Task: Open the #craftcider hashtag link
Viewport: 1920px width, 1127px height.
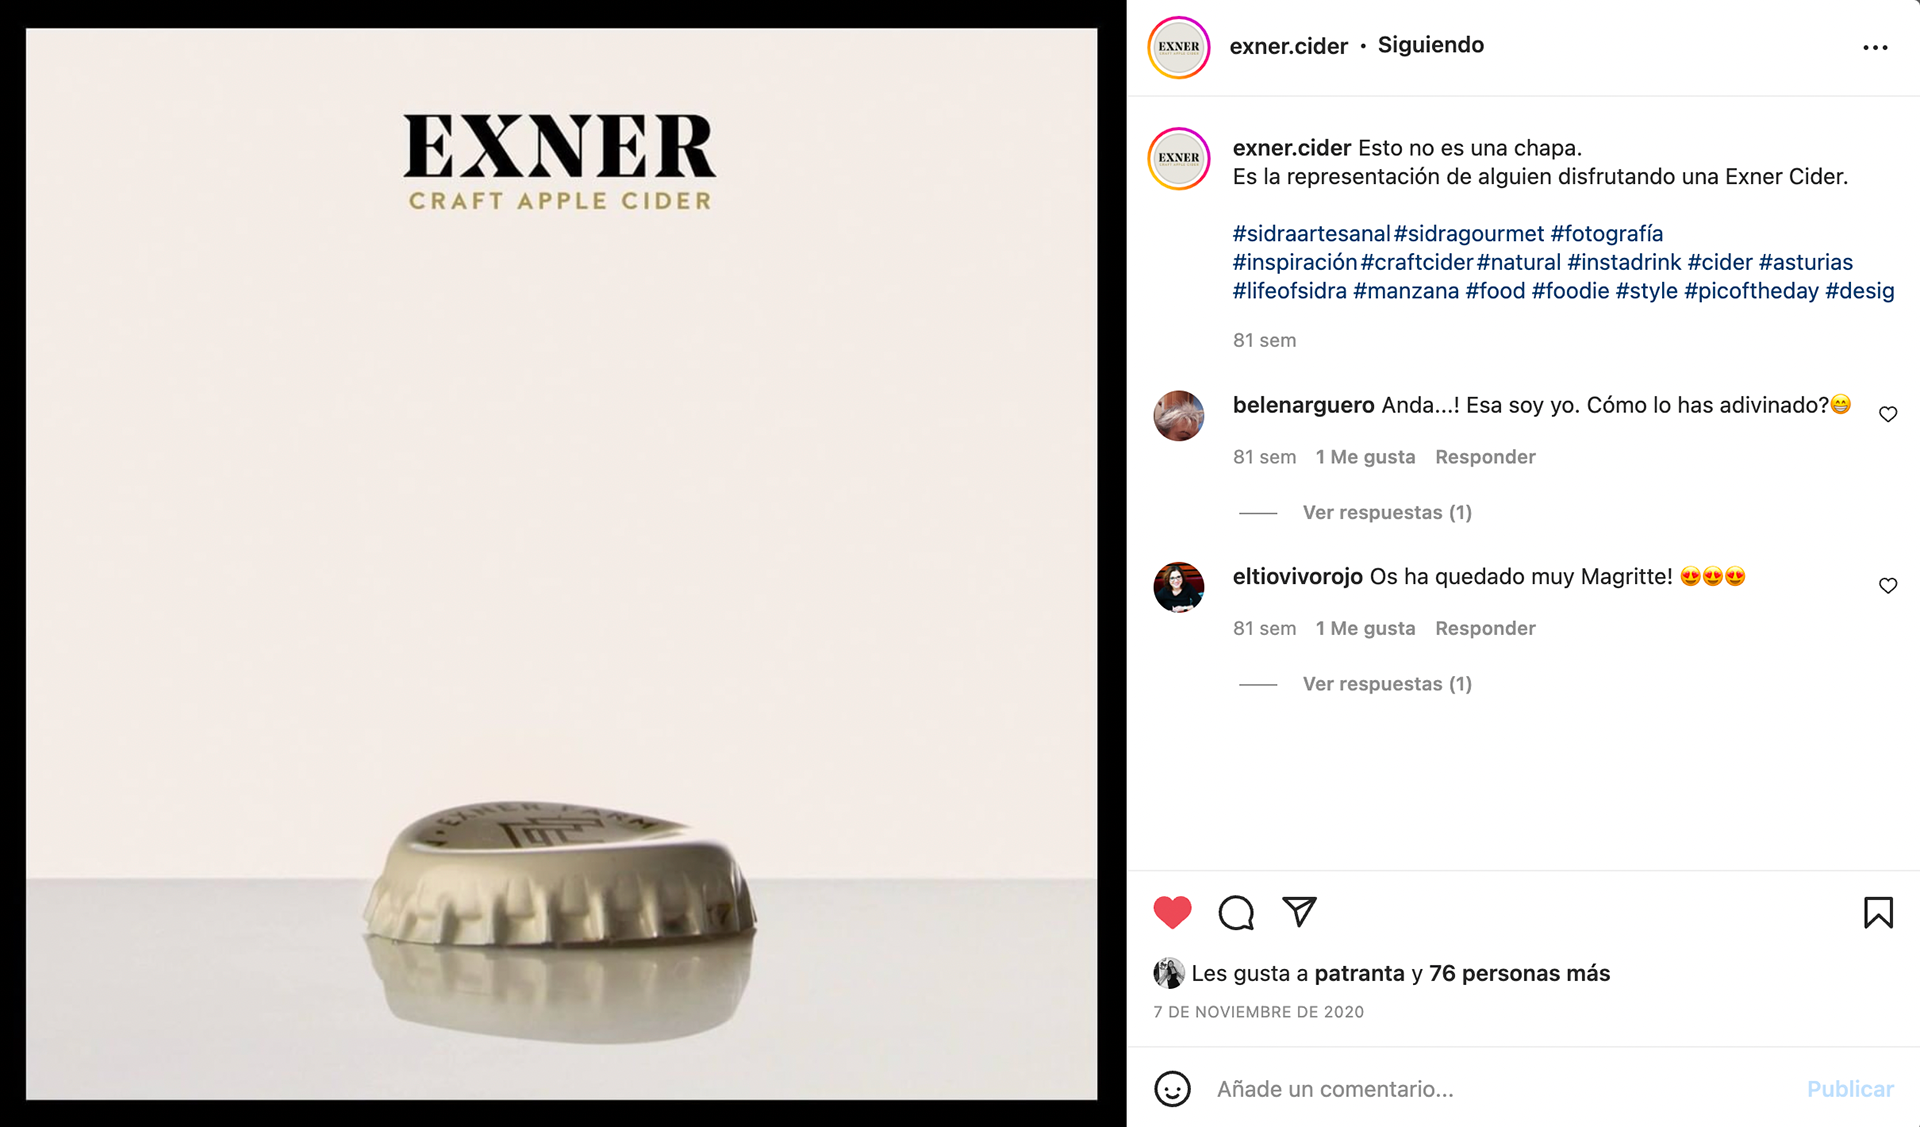Action: click(x=1416, y=262)
